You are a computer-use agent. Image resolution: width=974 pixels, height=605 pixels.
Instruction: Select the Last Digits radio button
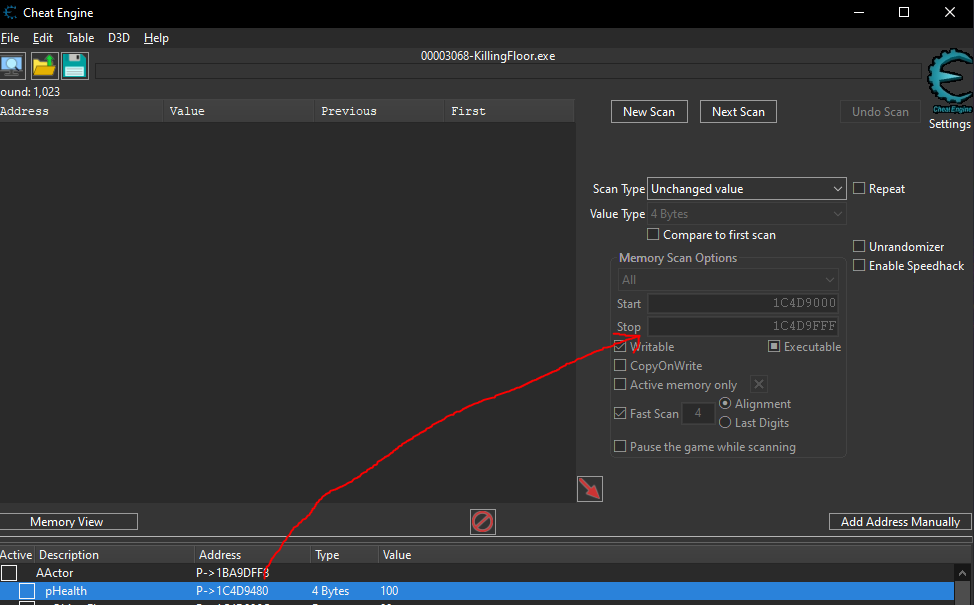click(x=725, y=422)
